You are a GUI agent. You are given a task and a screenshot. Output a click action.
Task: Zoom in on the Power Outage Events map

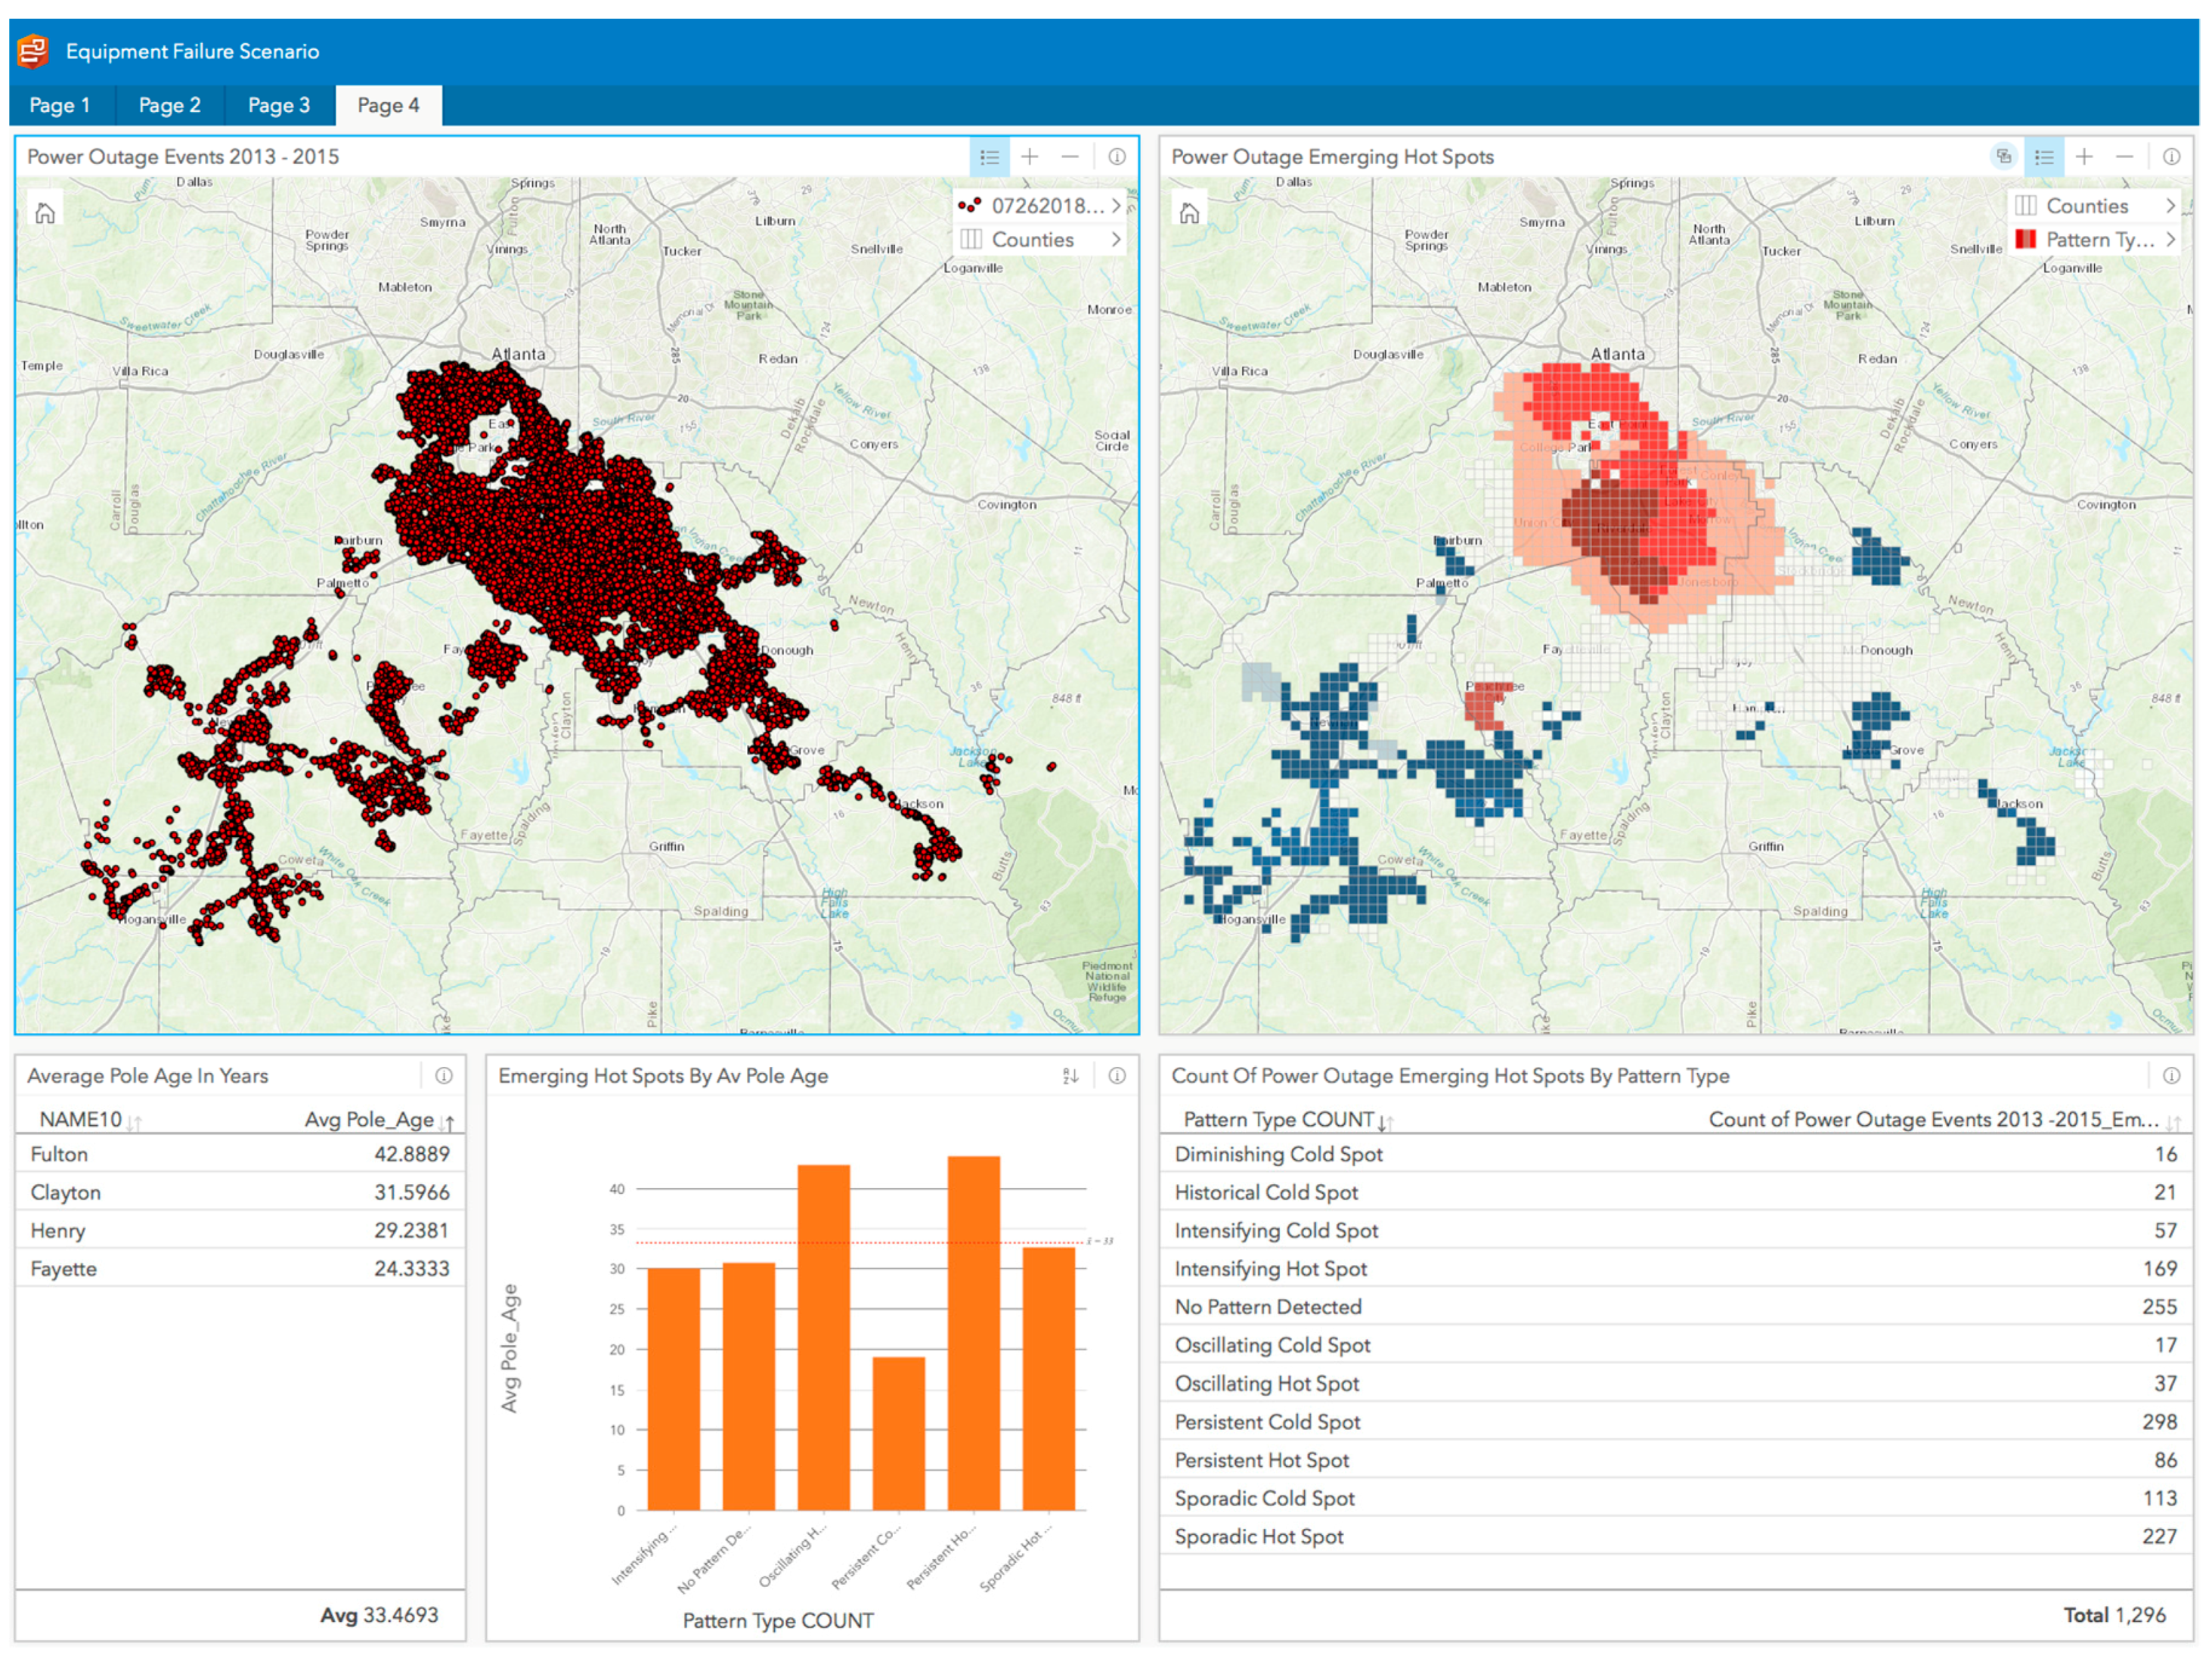(1029, 157)
